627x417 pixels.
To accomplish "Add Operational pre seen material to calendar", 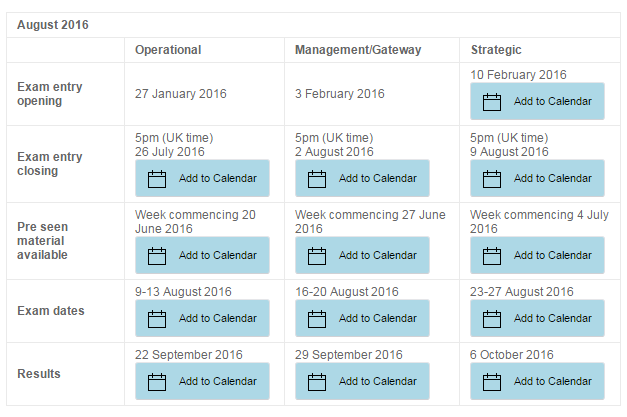I will point(203,256).
